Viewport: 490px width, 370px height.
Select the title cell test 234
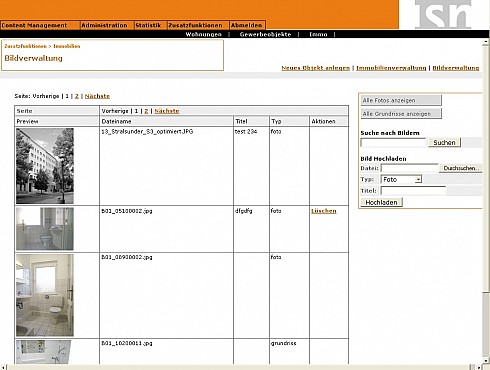(246, 132)
